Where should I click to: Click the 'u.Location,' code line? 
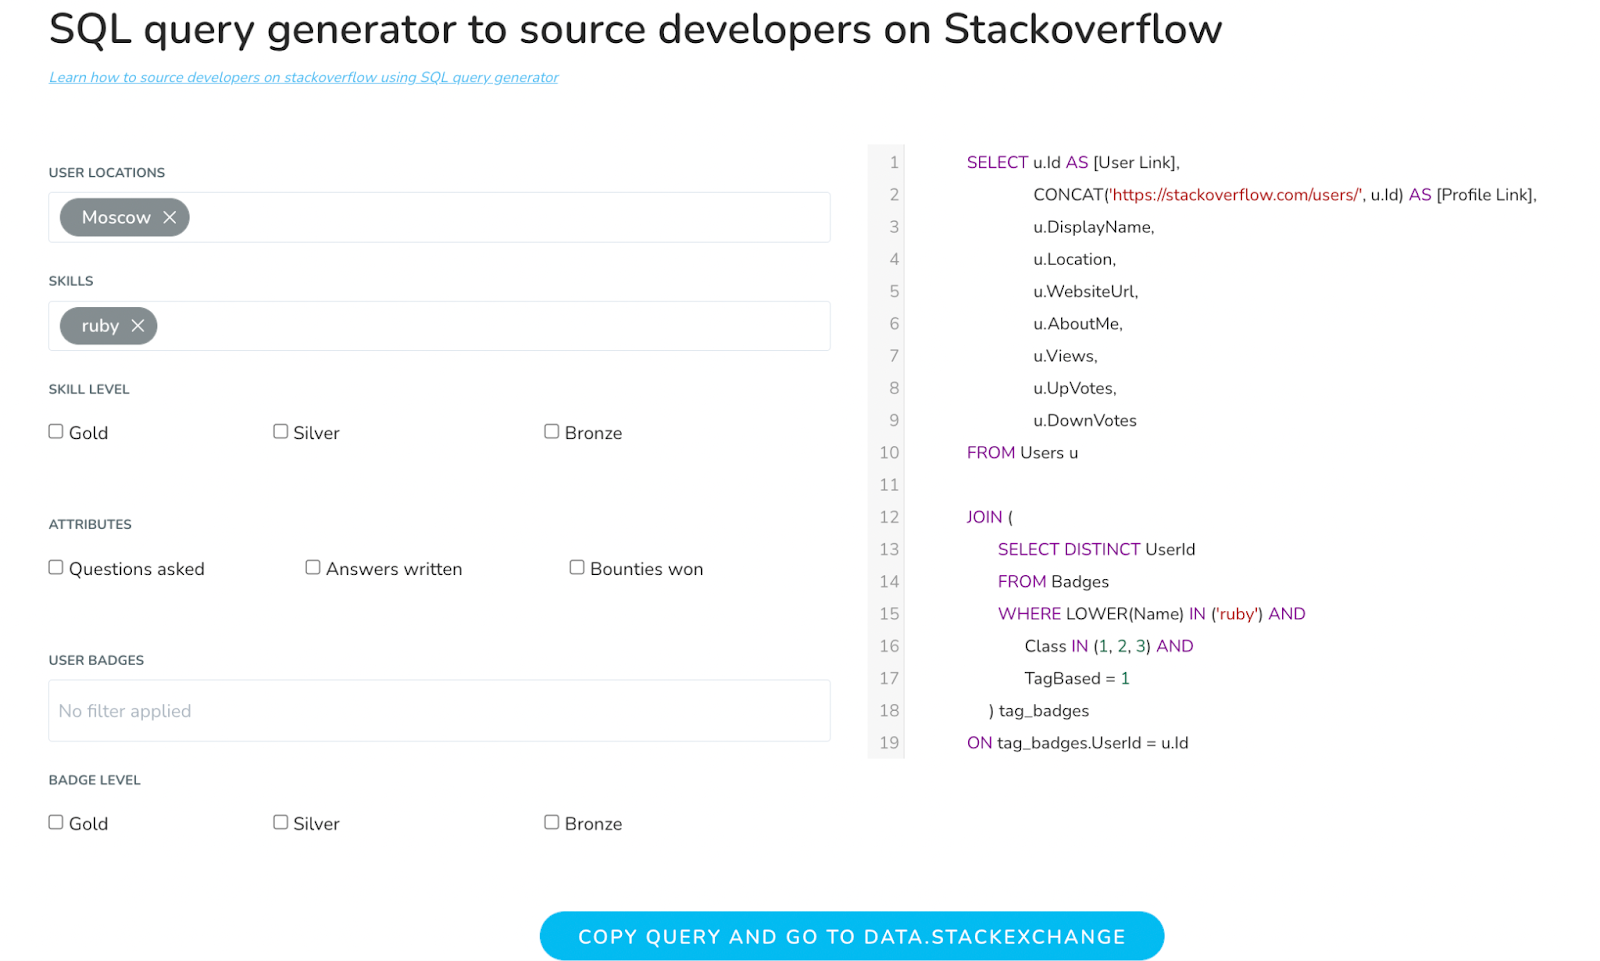1074,259
